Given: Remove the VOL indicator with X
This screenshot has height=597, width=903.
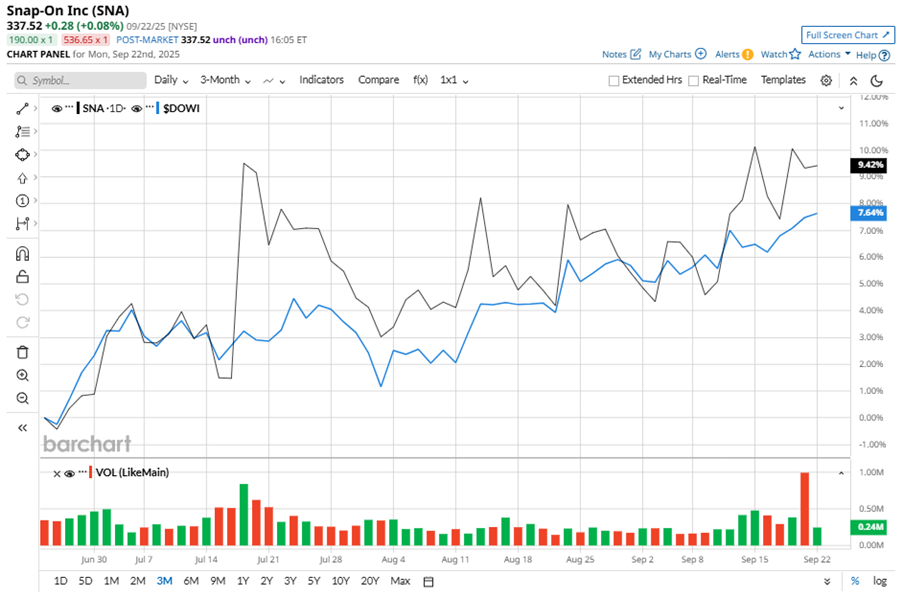Looking at the screenshot, I should coord(56,474).
